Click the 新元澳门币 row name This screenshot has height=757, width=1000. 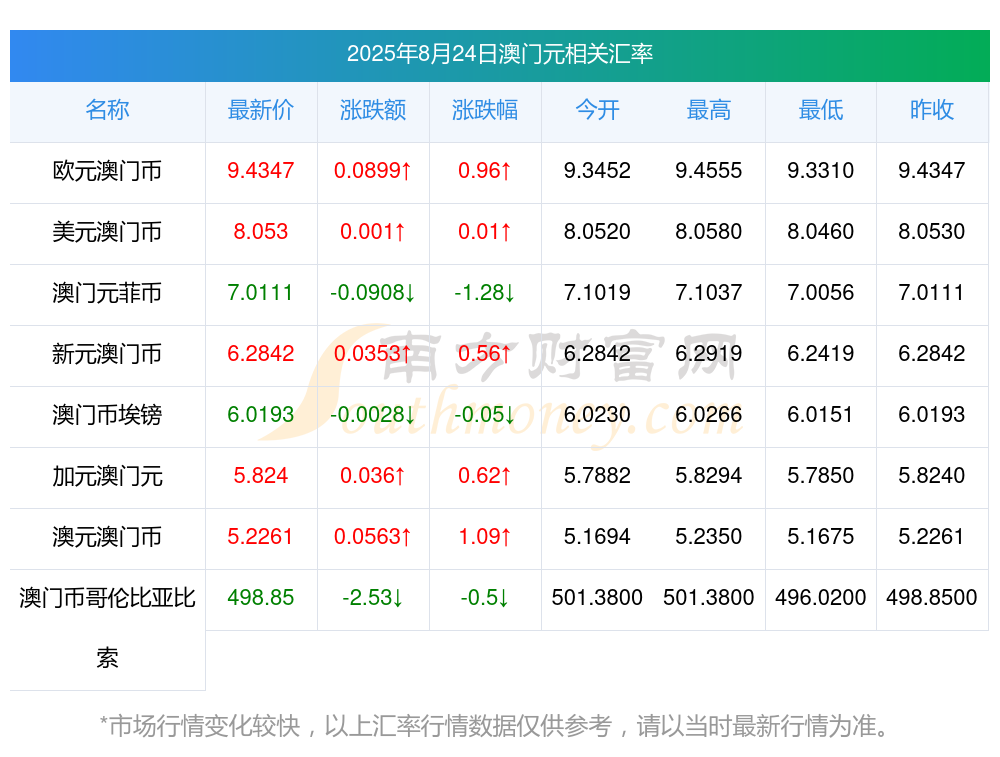107,353
